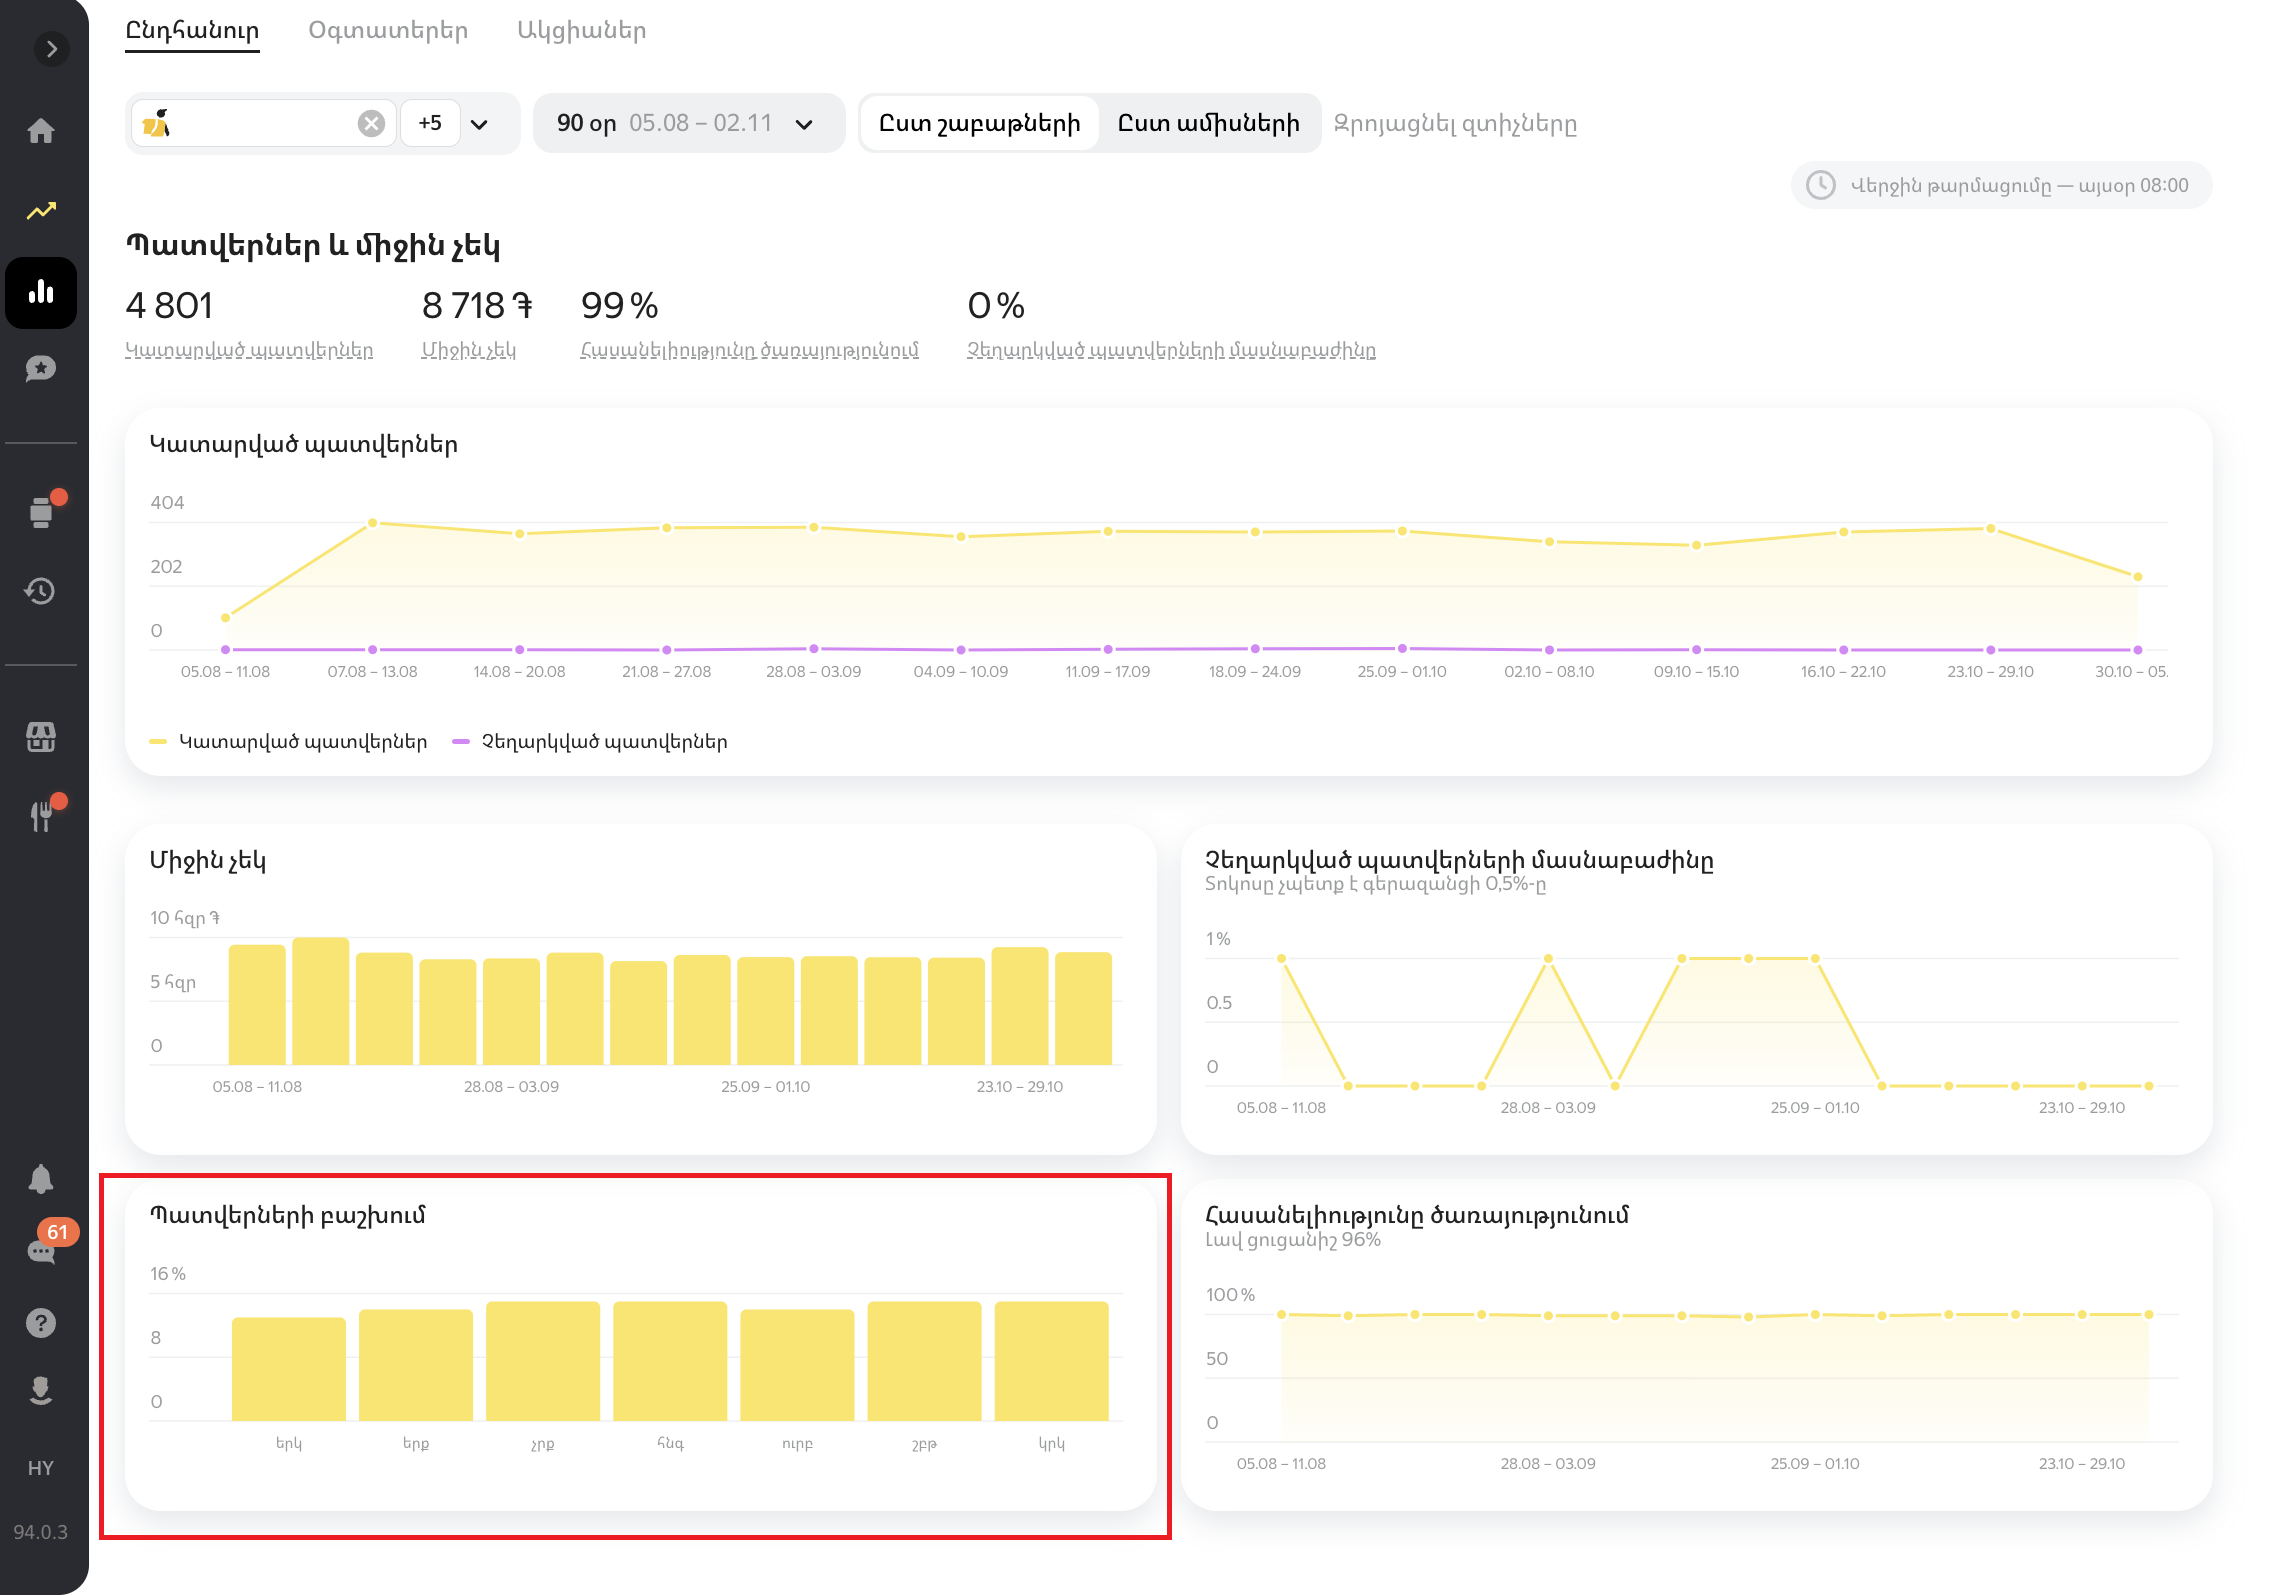This screenshot has width=2271, height=1595.
Task: Open the notifications bell icon
Action: (x=41, y=1179)
